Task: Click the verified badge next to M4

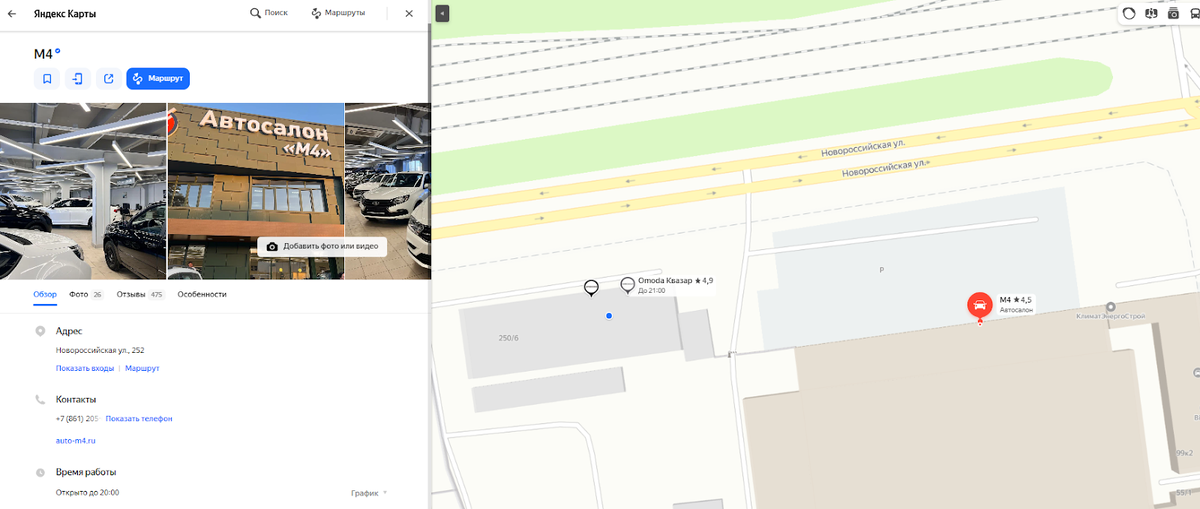Action: point(58,50)
